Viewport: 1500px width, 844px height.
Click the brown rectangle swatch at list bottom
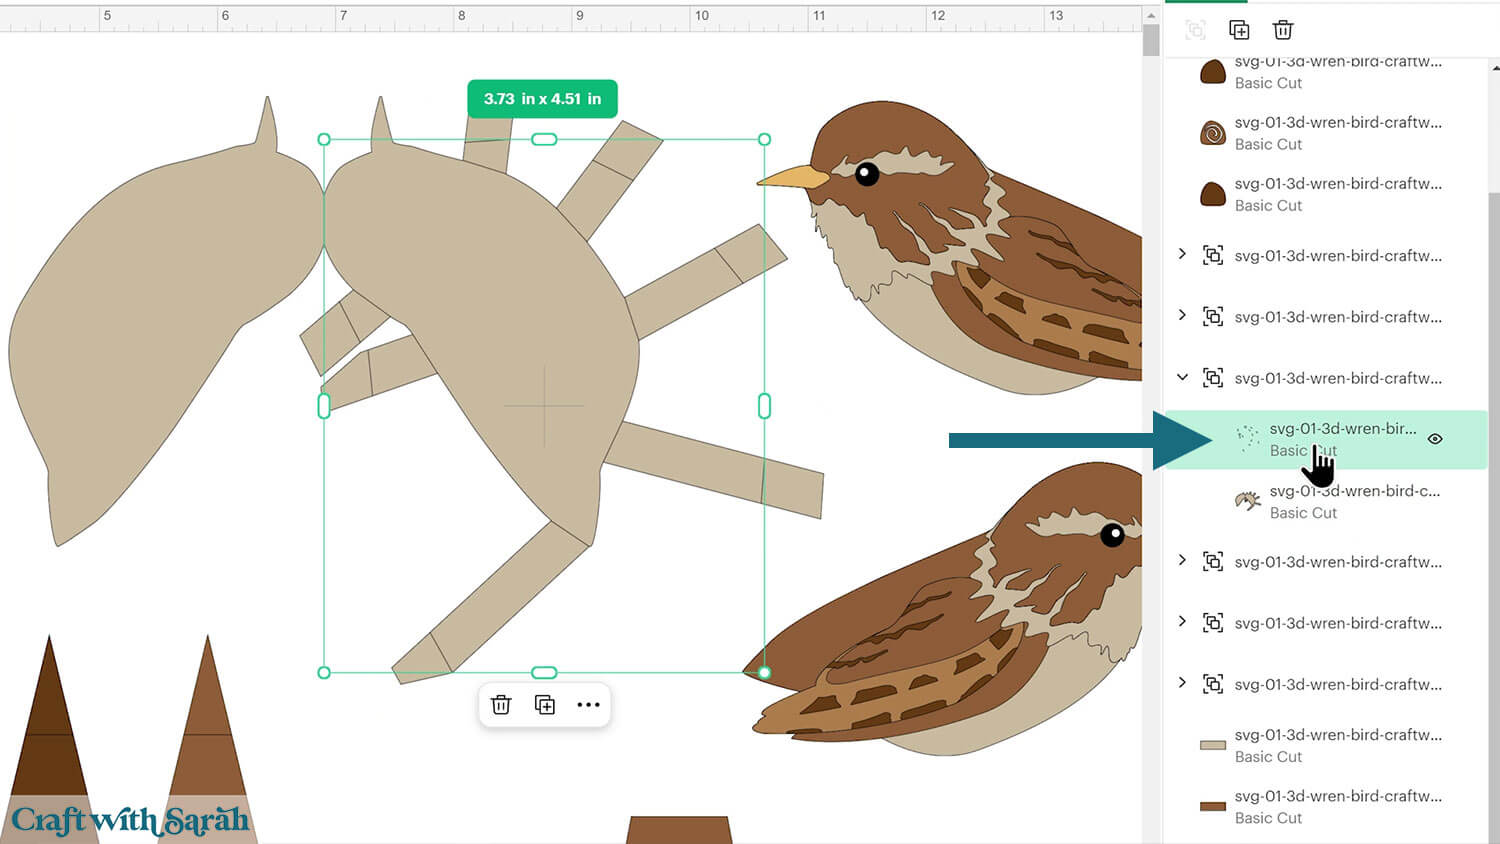1213,806
